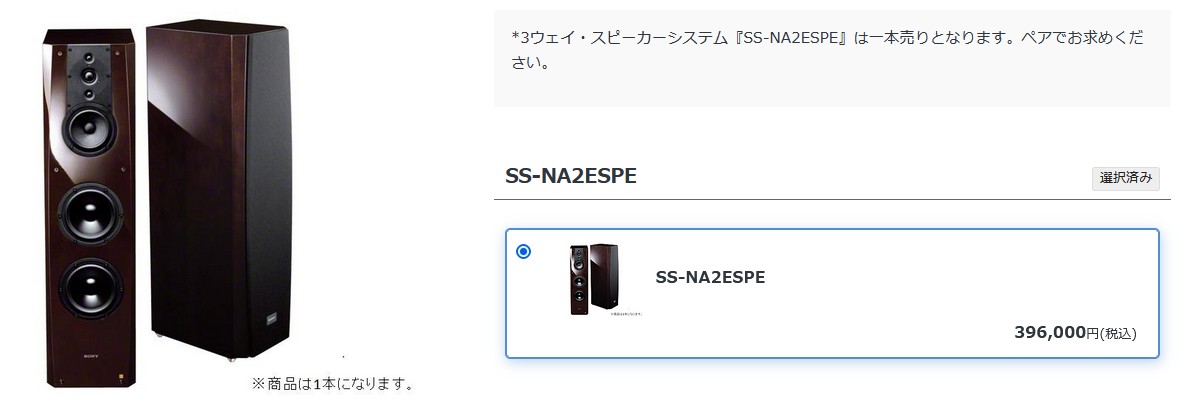Click the midrange driver on front speaker
Screen dimensions: 1201x410
click(x=89, y=125)
